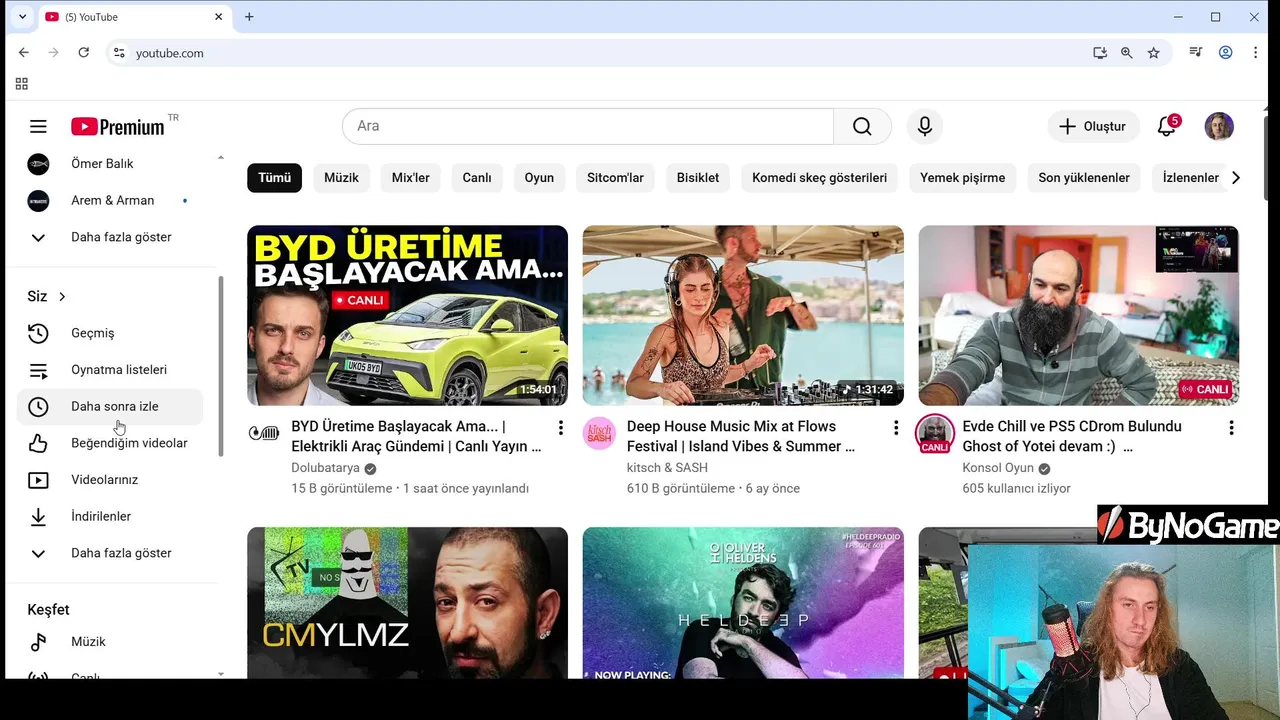Open options for BYD Üretime video
Viewport: 1280px width, 720px height.
pos(561,428)
